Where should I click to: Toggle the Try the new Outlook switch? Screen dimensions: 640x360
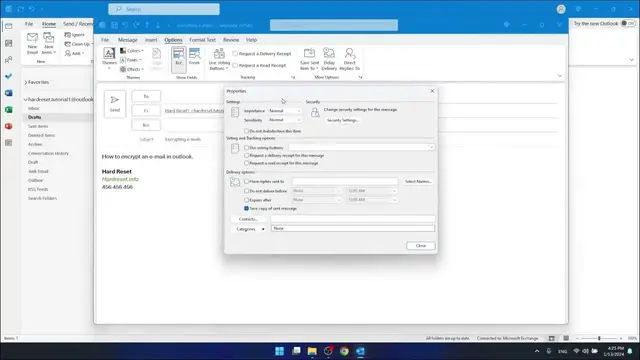click(629, 24)
